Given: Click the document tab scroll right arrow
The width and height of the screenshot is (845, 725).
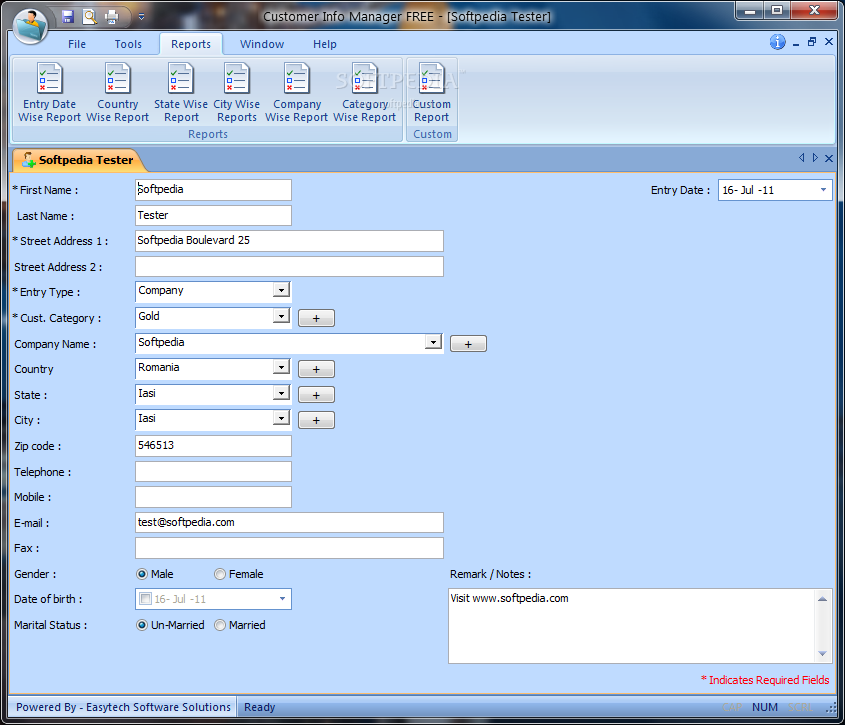Looking at the screenshot, I should click(x=815, y=157).
